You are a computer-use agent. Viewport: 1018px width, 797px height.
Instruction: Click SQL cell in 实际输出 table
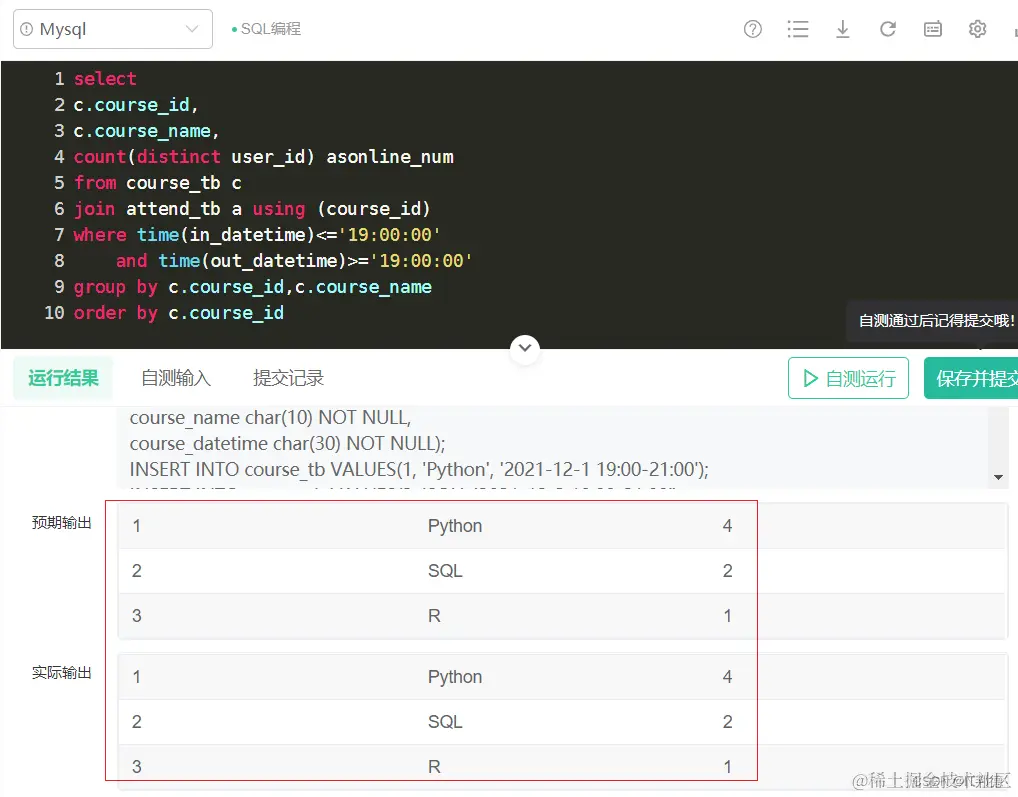click(x=445, y=722)
